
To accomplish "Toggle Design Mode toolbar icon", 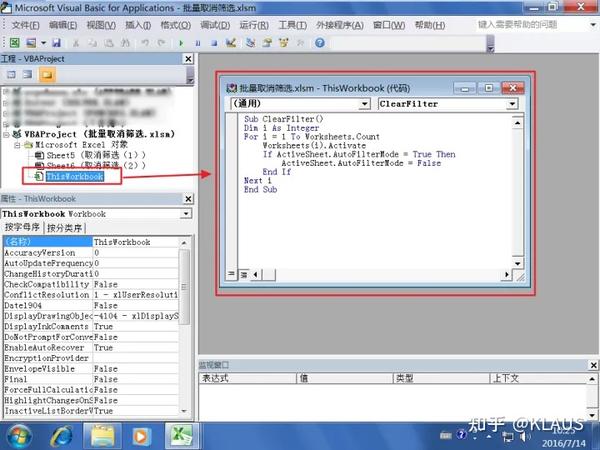I will point(231,42).
